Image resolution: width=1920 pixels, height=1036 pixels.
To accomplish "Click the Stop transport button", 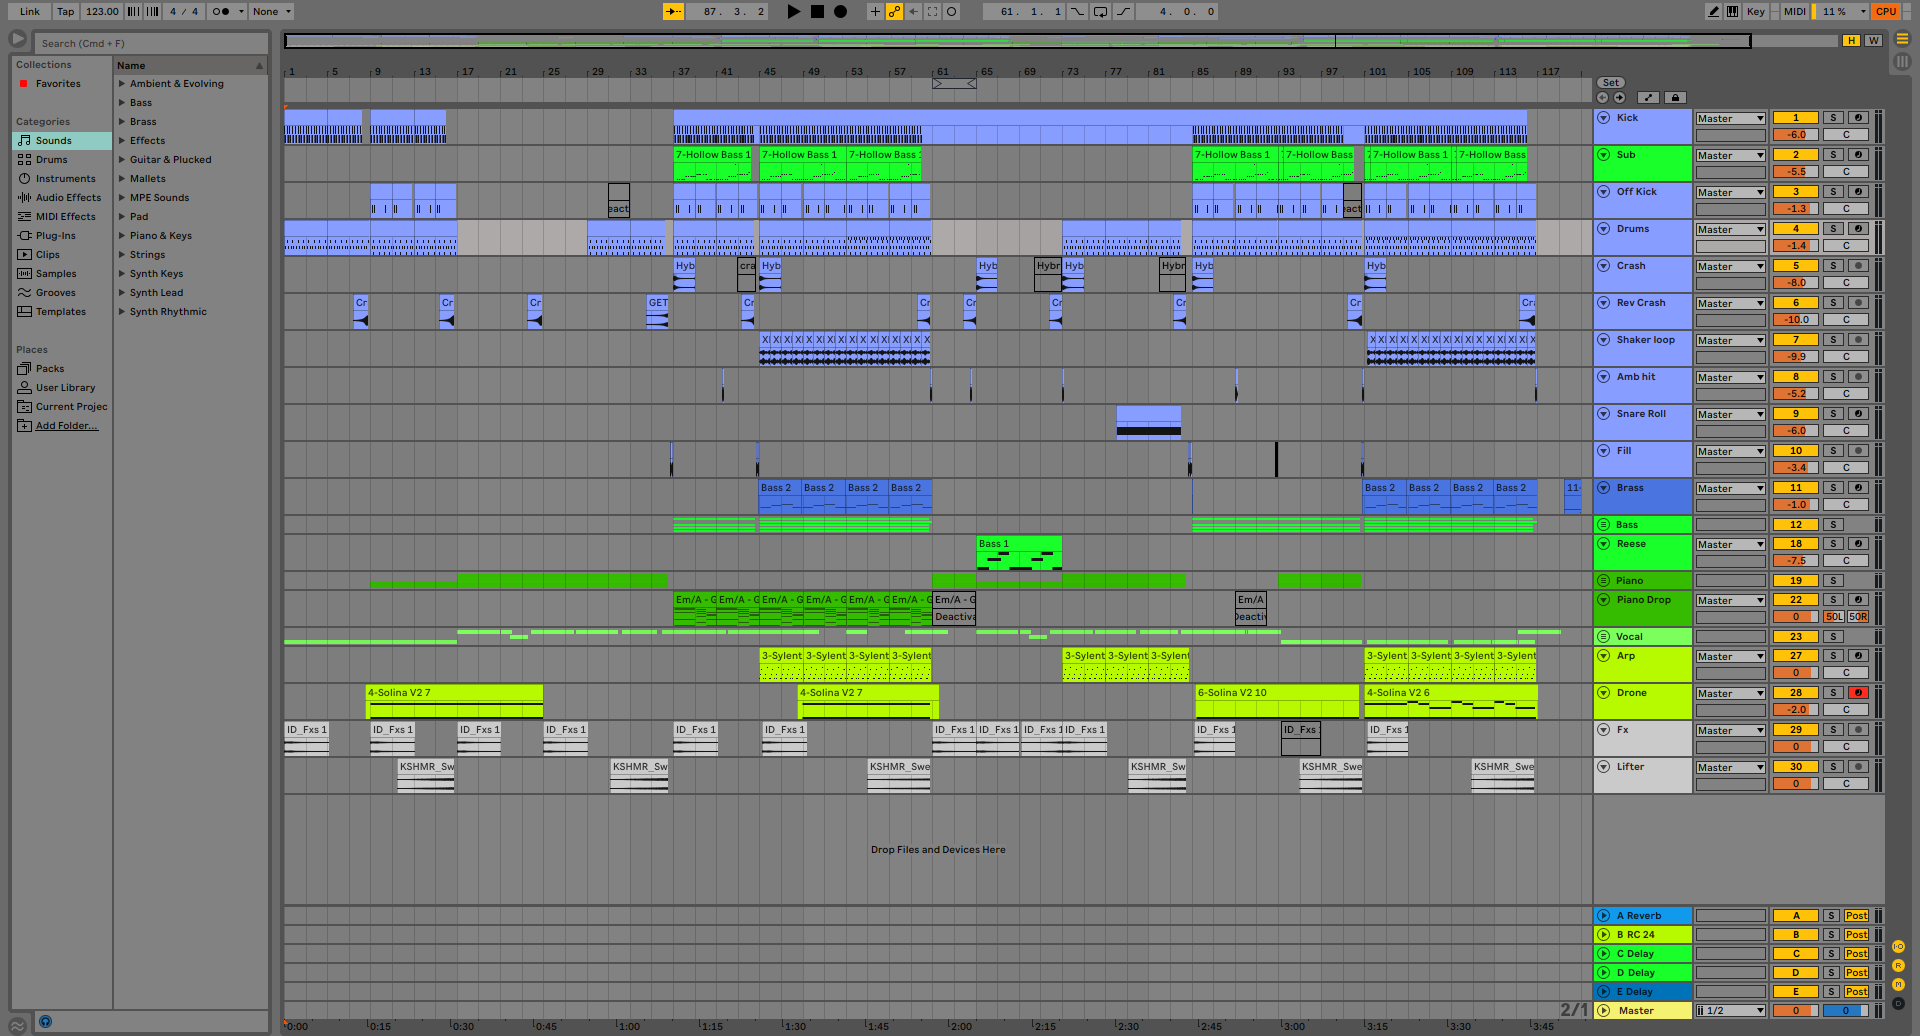I will coord(817,12).
